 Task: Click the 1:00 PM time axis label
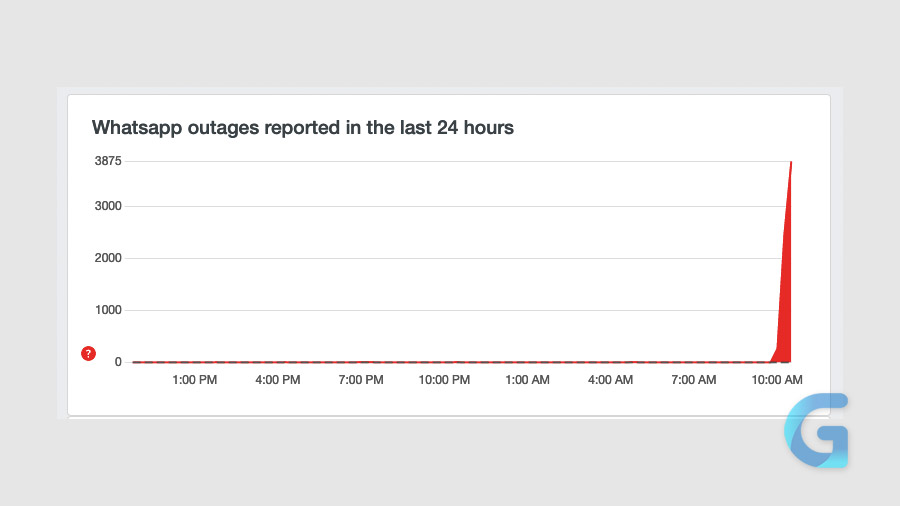point(195,380)
